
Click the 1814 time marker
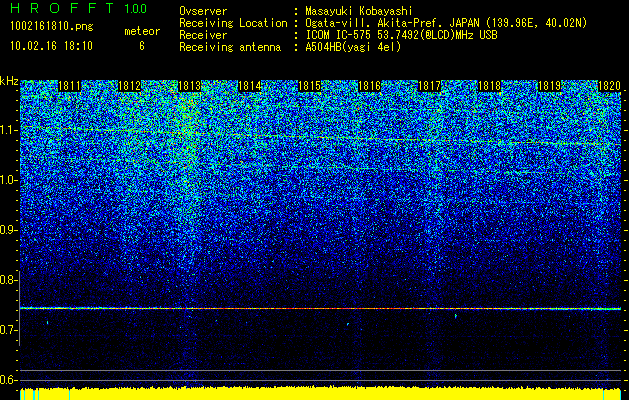point(250,86)
